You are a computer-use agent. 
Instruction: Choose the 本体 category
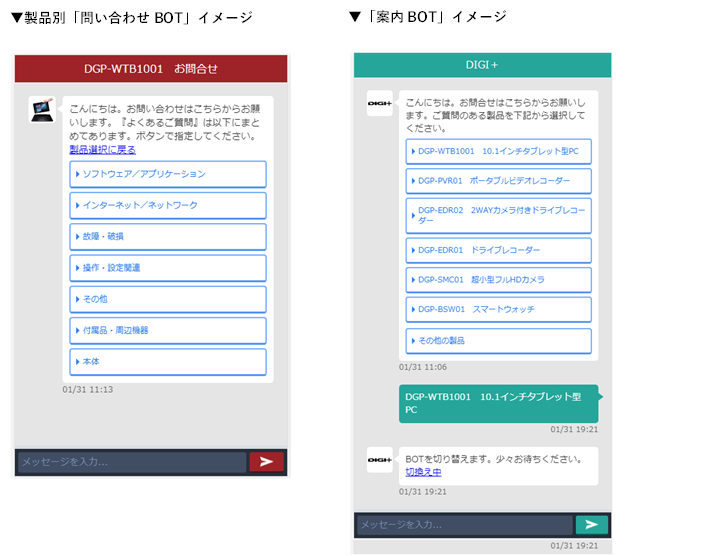168,362
